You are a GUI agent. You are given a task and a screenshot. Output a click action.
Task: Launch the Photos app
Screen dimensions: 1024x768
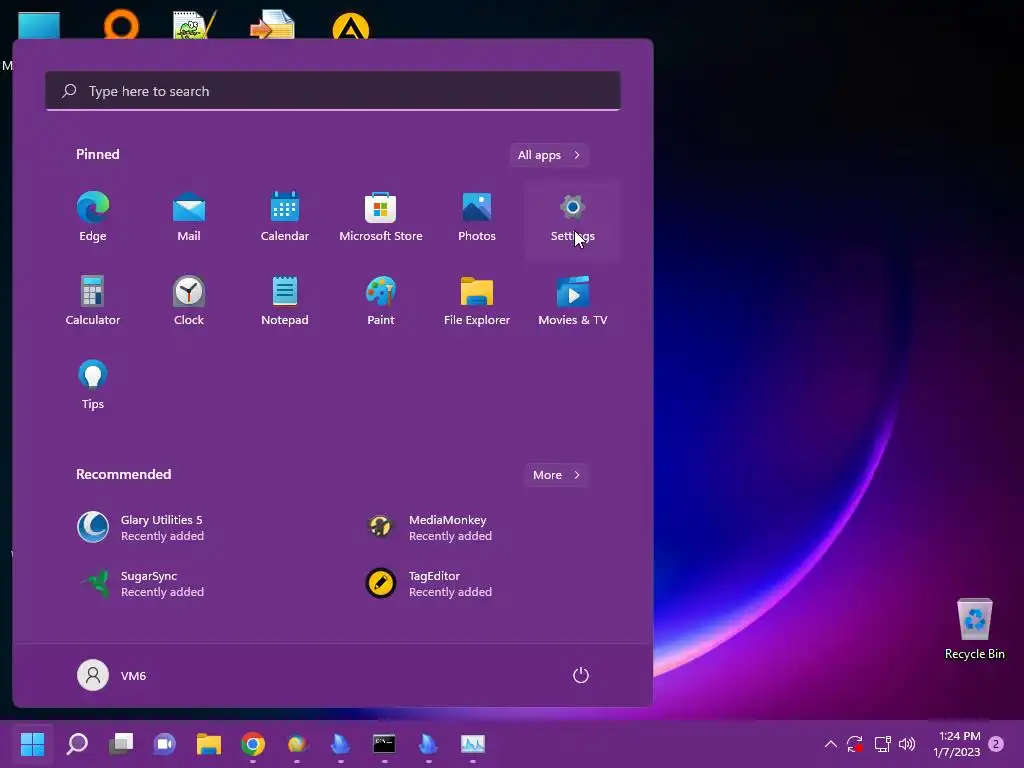(477, 218)
